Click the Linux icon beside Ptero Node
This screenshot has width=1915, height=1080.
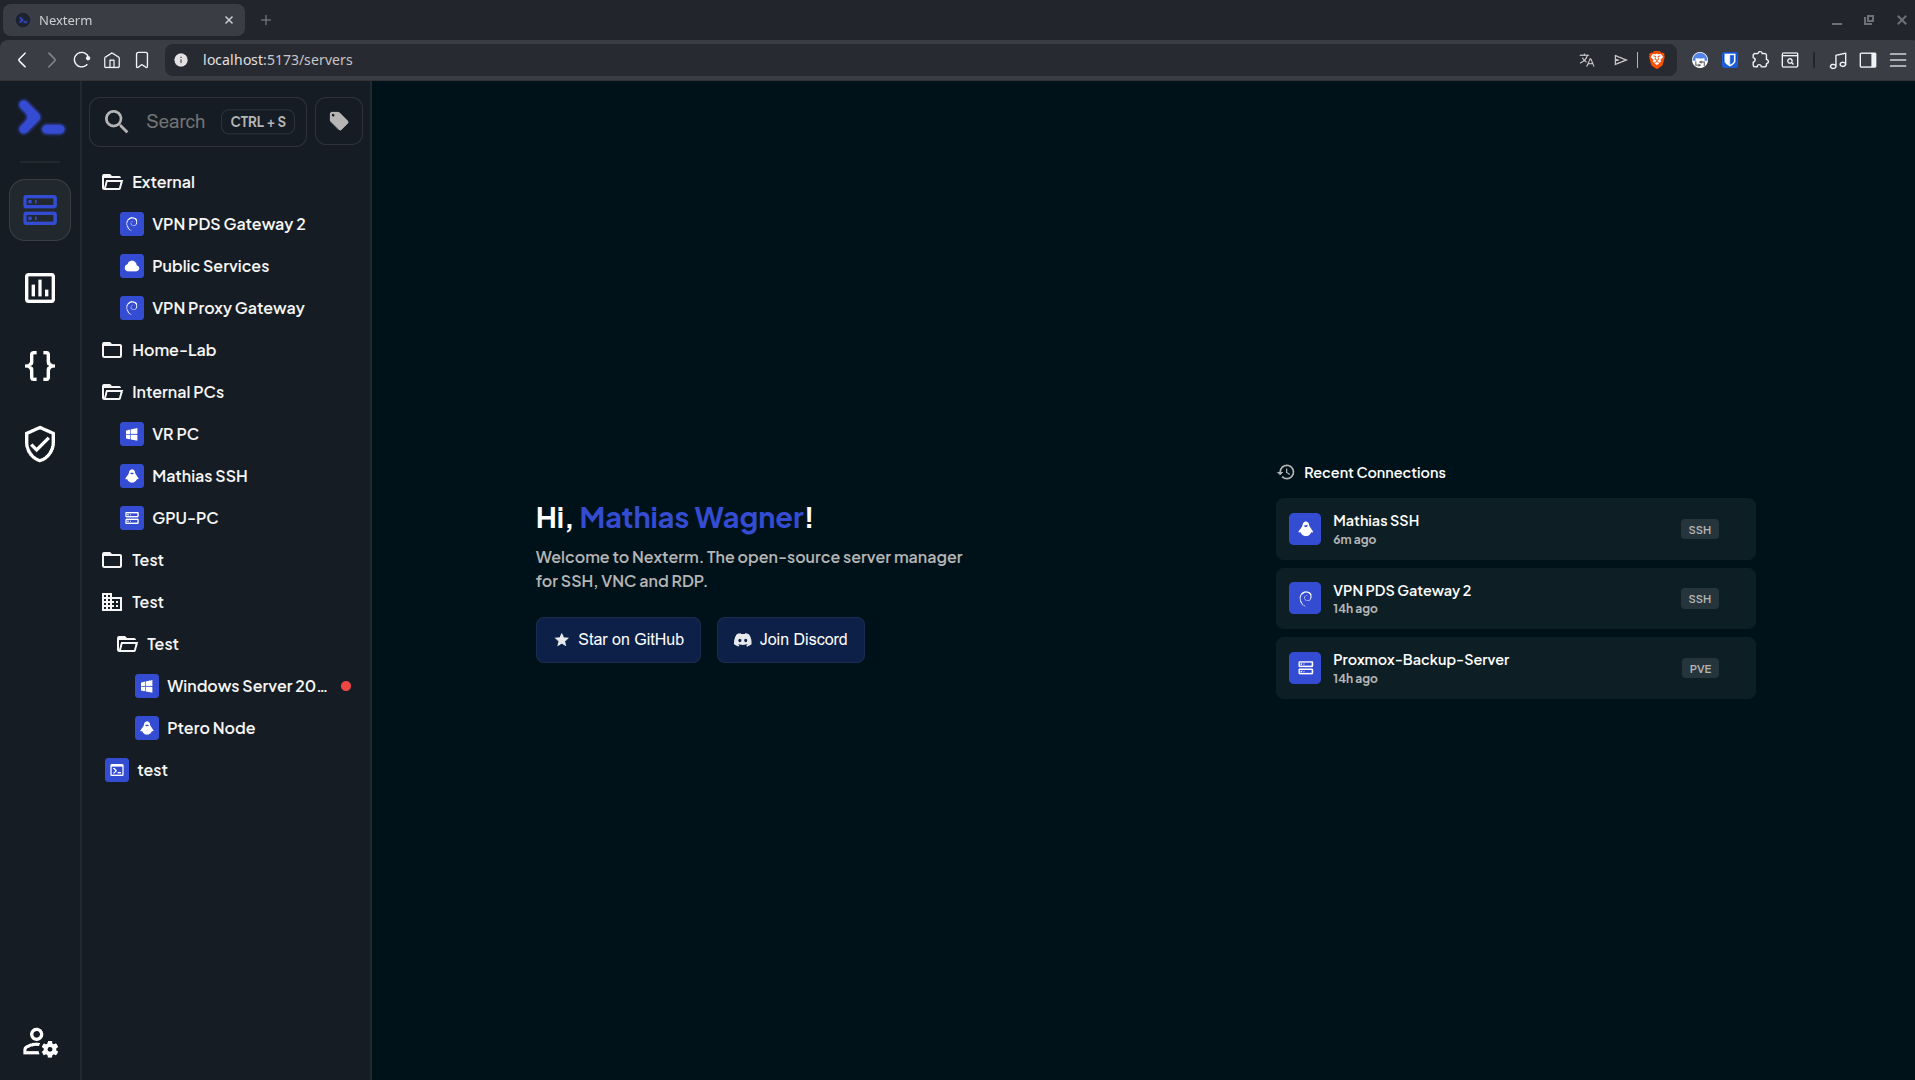pyautogui.click(x=147, y=728)
